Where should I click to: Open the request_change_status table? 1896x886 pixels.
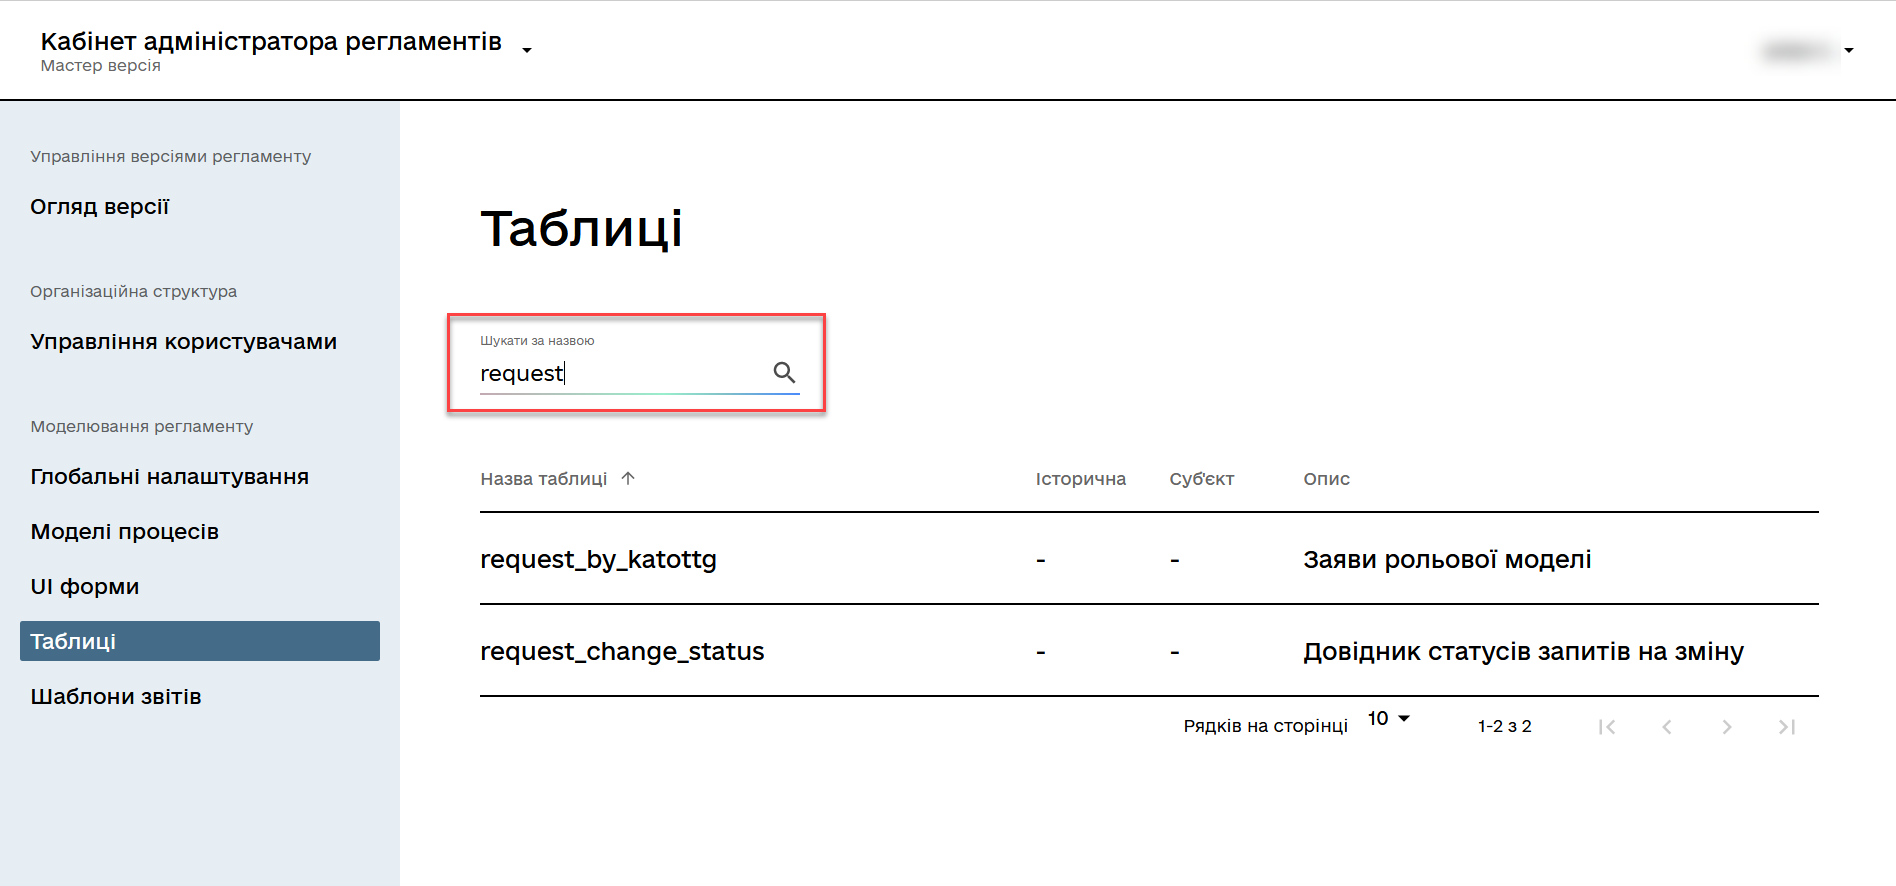click(x=622, y=651)
